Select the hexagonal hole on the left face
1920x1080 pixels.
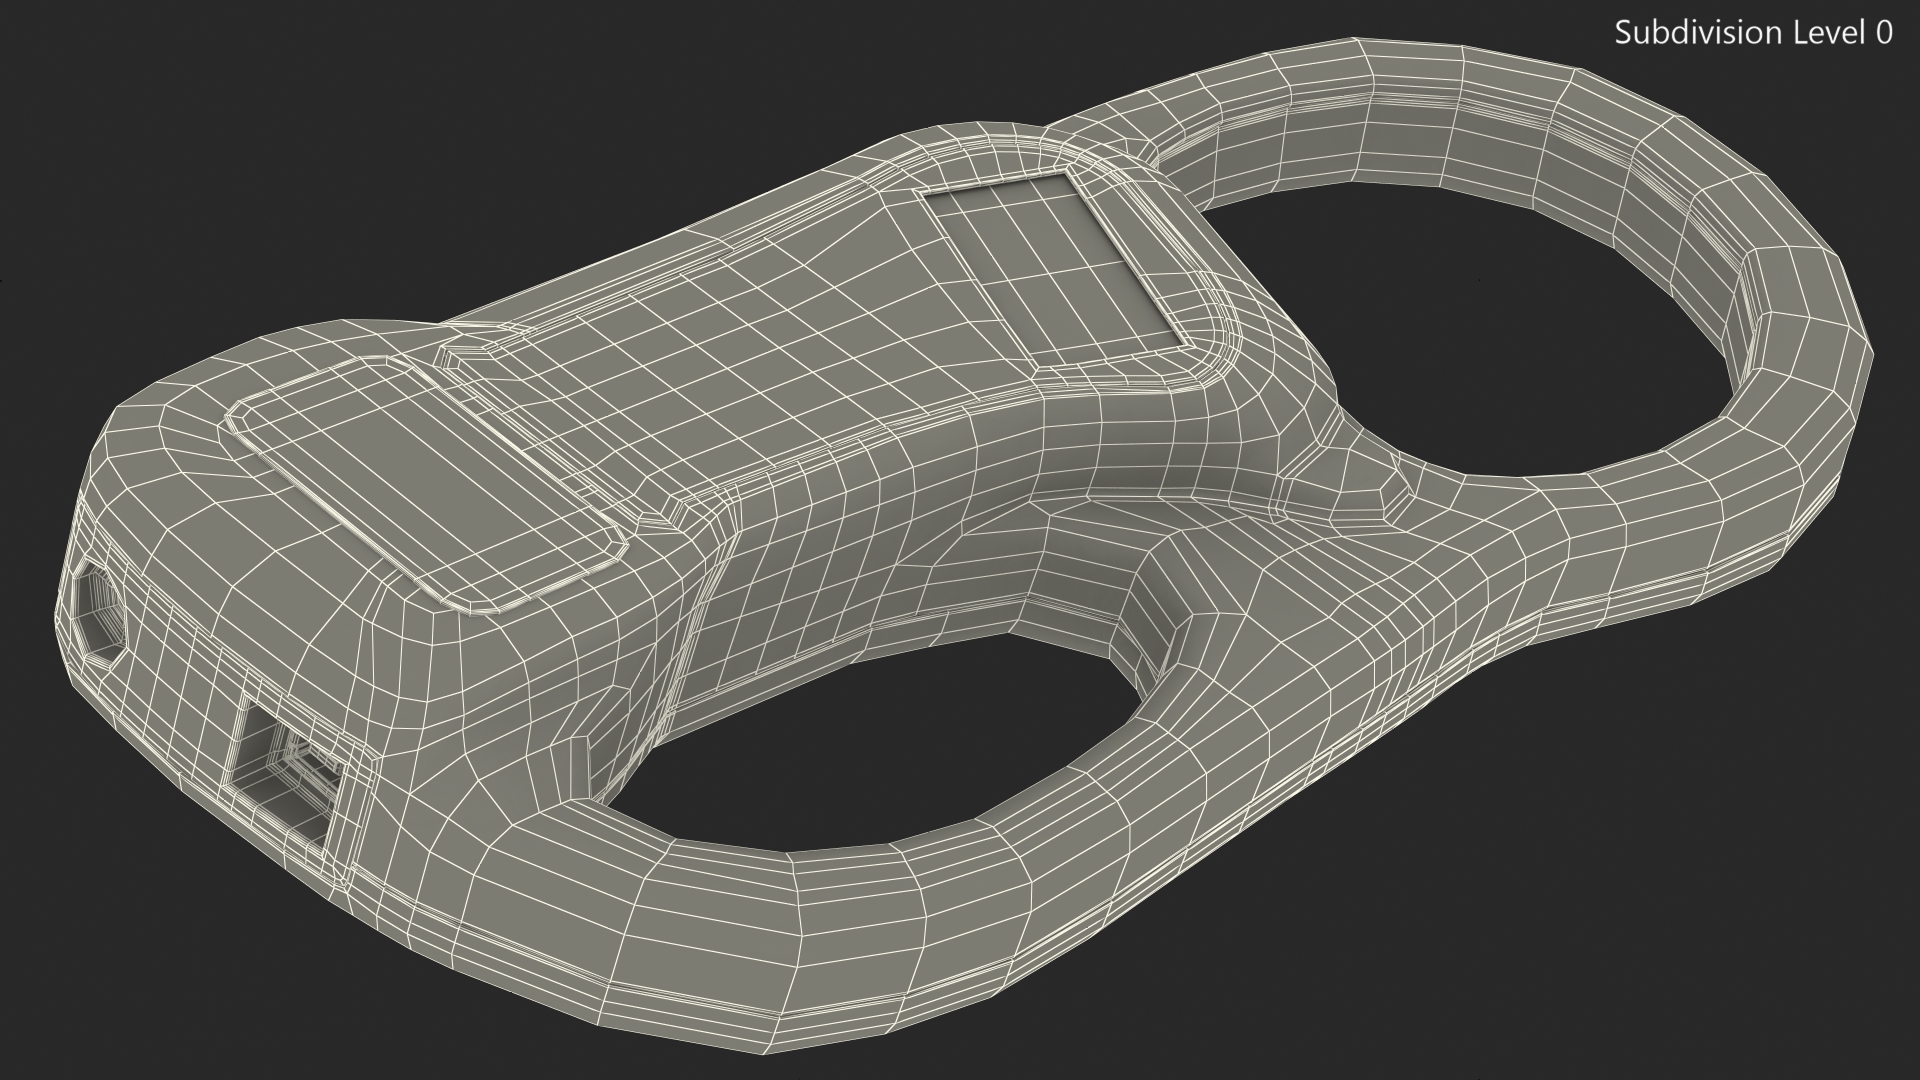(x=98, y=611)
